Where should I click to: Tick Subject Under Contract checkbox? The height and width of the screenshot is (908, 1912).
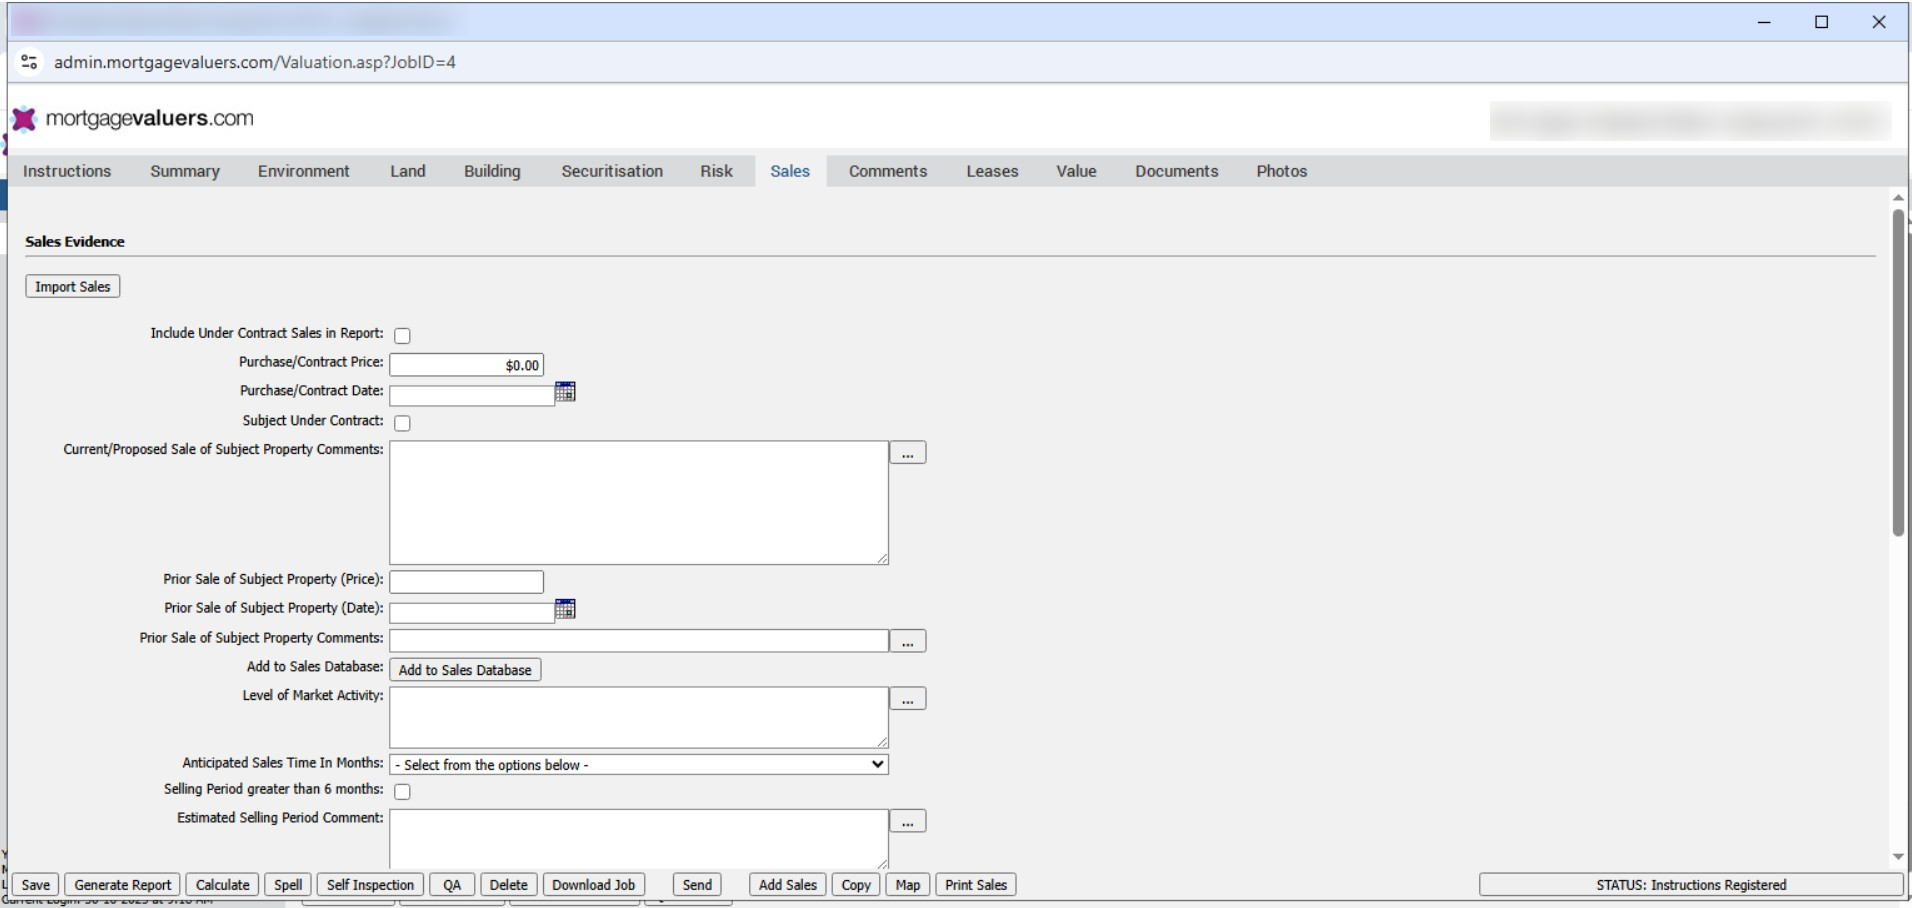402,423
